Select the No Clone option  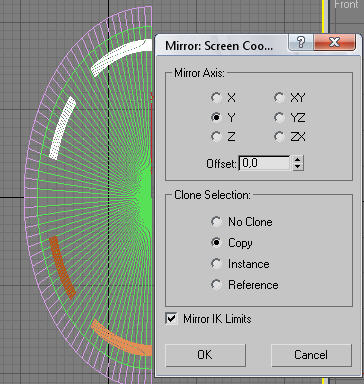[216, 222]
